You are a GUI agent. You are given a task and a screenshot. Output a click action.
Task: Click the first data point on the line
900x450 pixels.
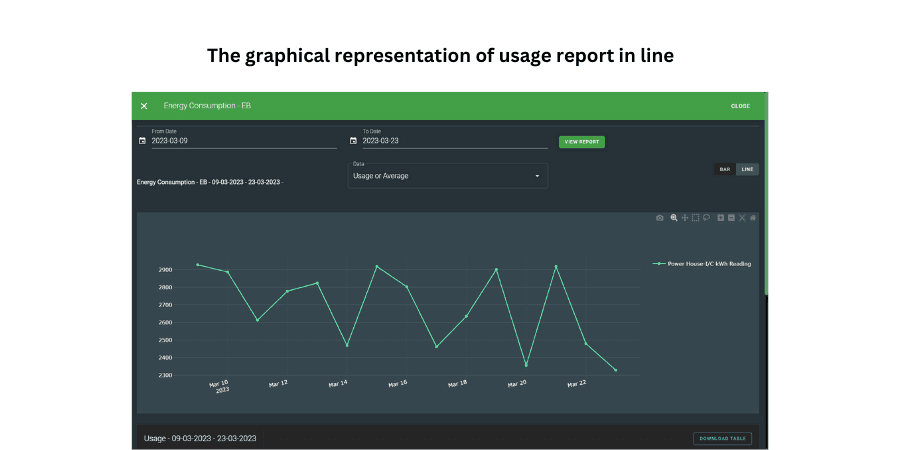point(197,265)
